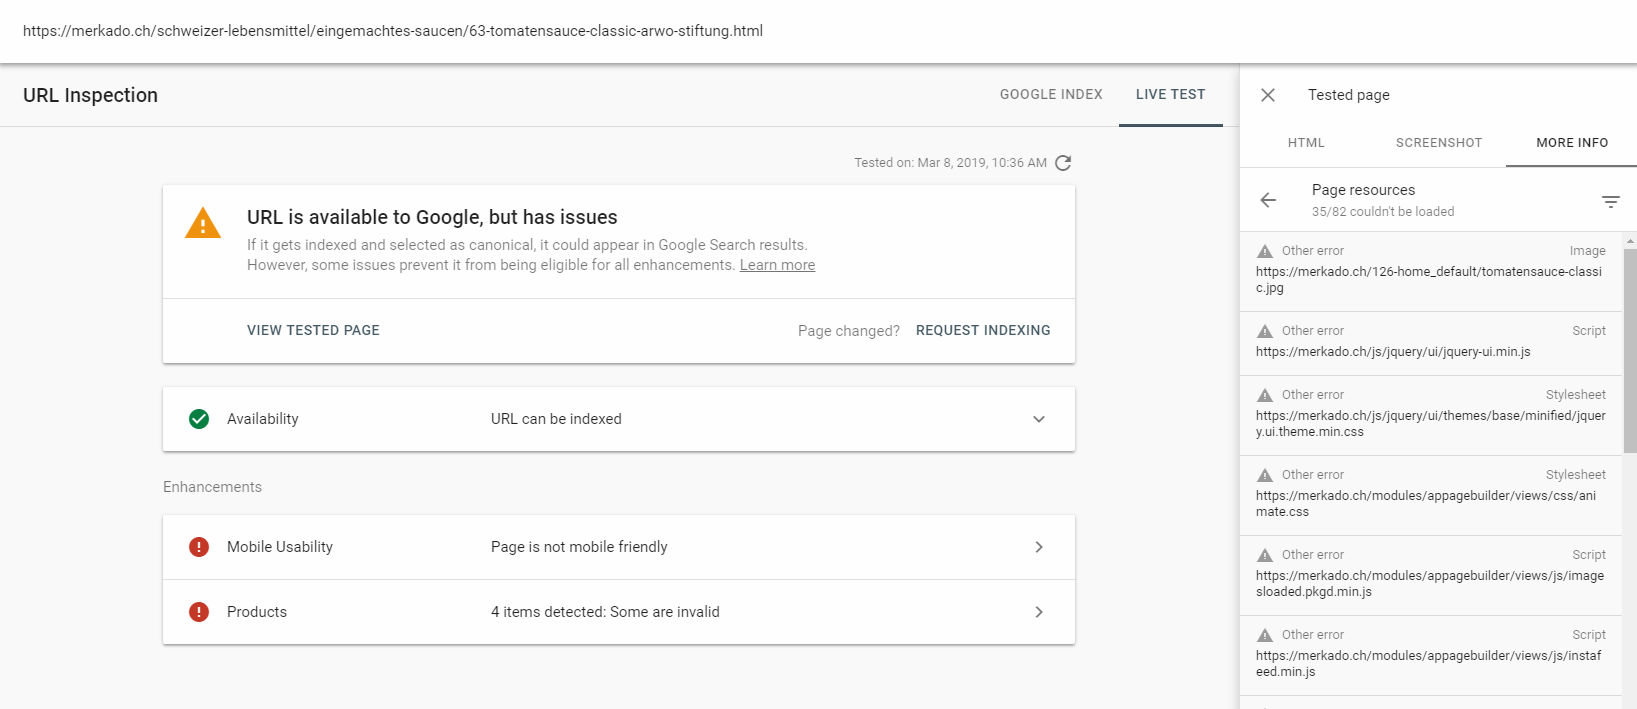Open Mobile Usability details chevron
Image resolution: width=1637 pixels, height=709 pixels.
[1039, 547]
